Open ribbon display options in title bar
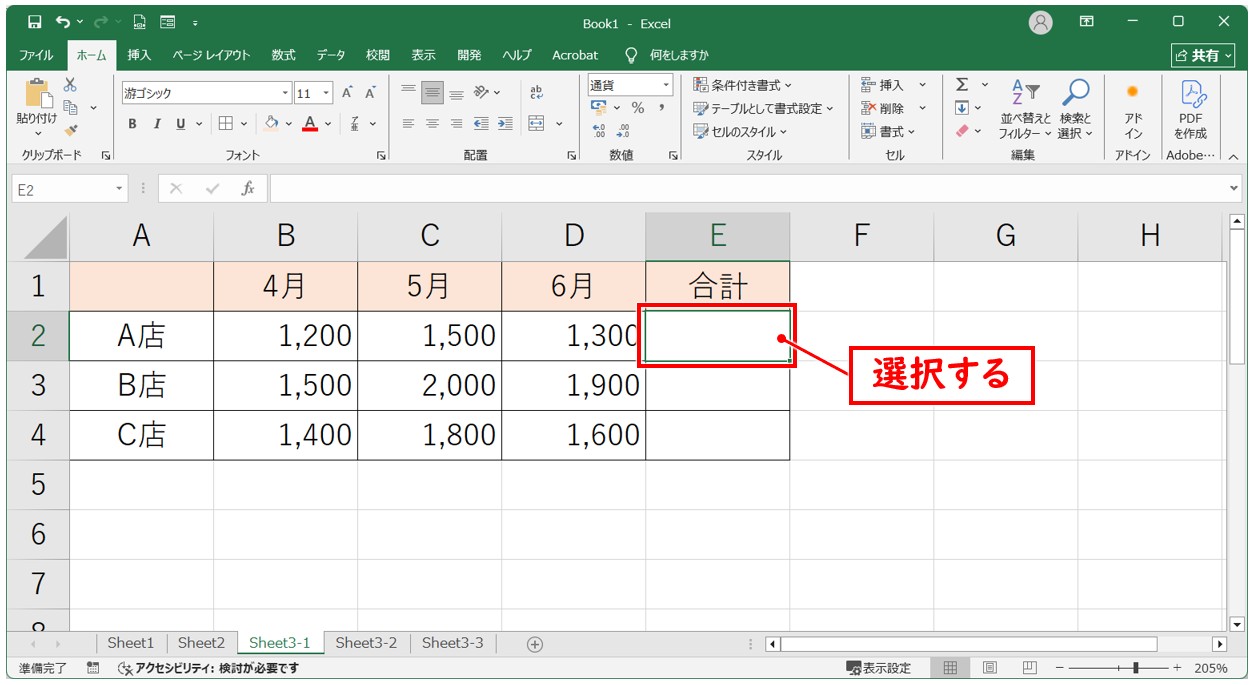The width and height of the screenshot is (1254, 685). pyautogui.click(x=1087, y=22)
